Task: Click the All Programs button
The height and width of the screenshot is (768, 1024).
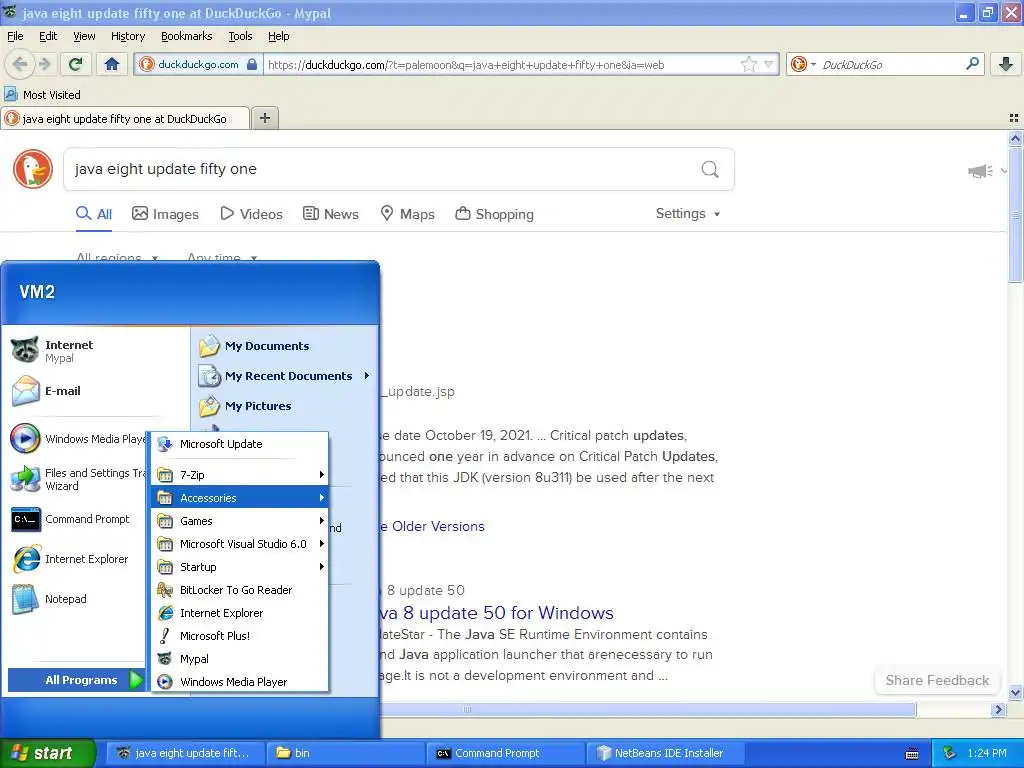Action: coord(76,680)
